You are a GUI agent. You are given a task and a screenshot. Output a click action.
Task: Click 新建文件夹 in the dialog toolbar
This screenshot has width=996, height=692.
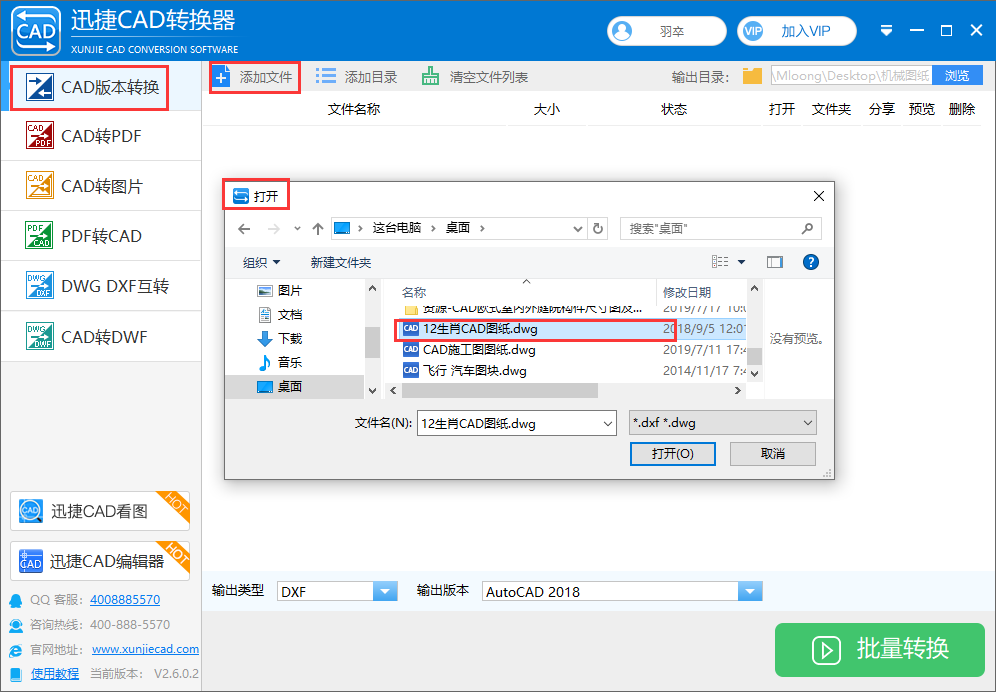coord(340,262)
